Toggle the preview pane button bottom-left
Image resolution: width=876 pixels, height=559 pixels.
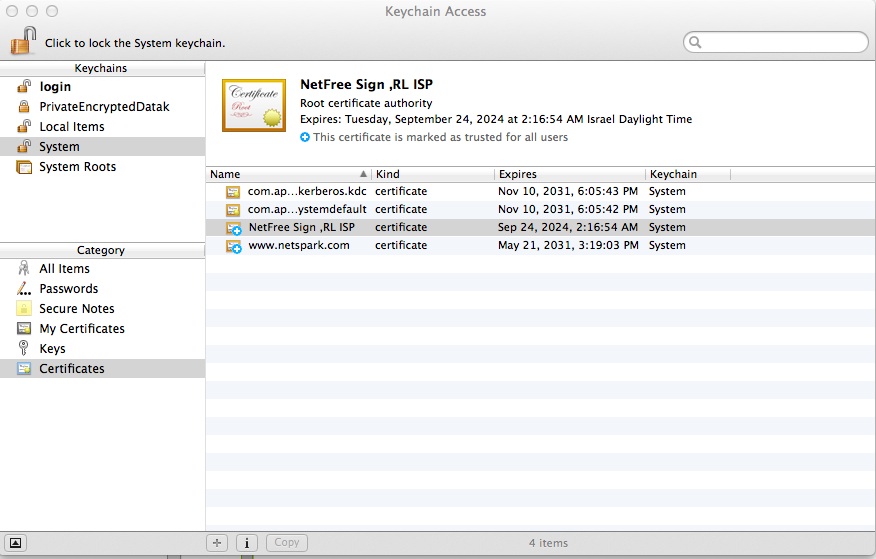(x=16, y=542)
